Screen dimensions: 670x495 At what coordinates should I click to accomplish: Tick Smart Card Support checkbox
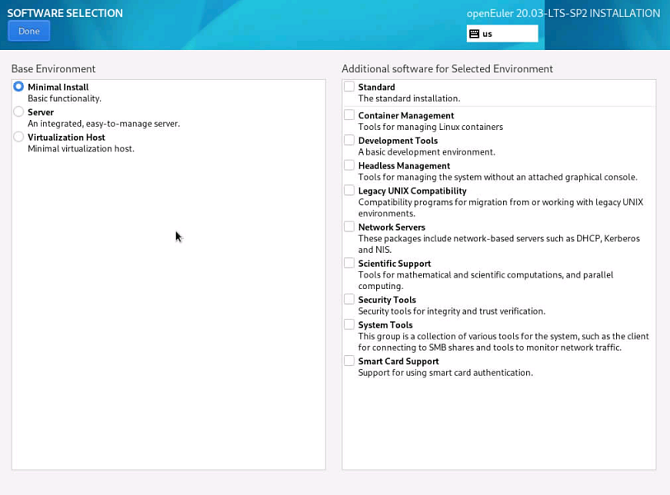coord(349,361)
